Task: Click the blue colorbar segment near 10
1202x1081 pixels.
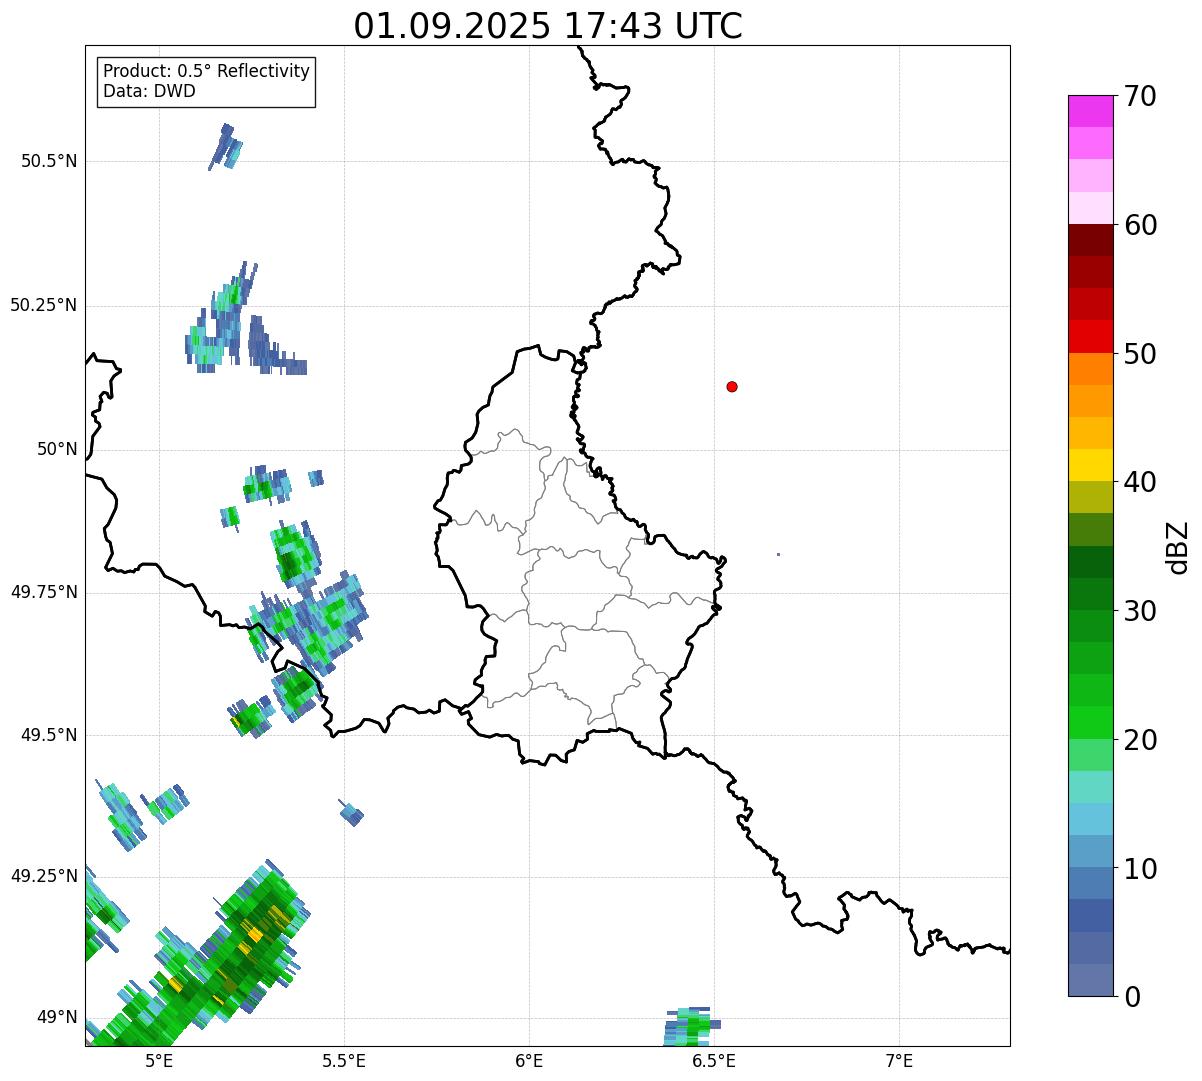Action: click(1090, 883)
